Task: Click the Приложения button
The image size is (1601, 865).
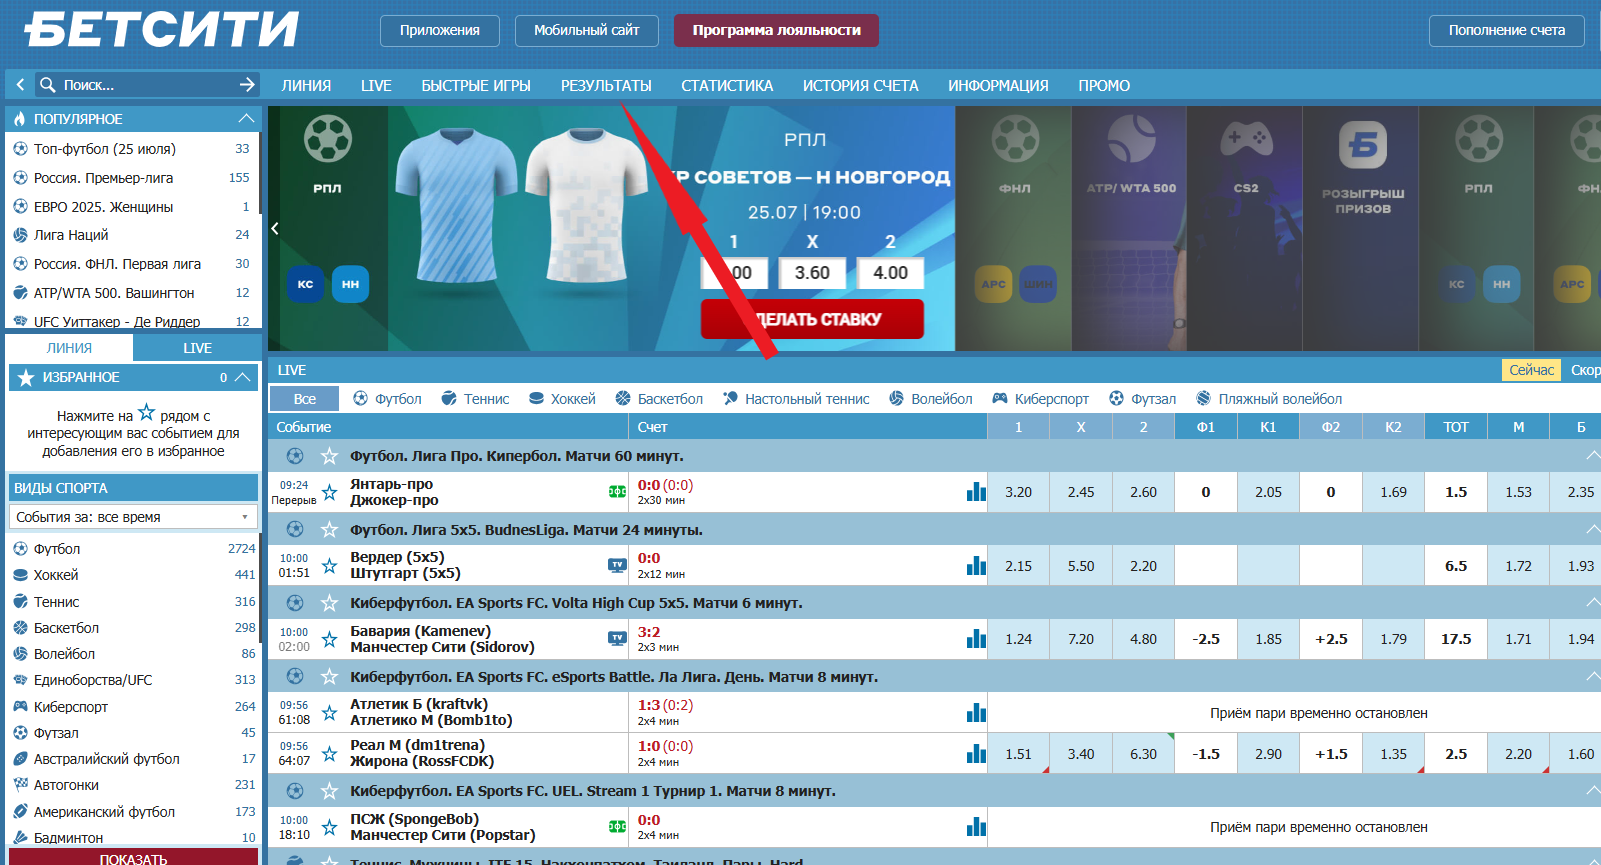Action: tap(440, 30)
